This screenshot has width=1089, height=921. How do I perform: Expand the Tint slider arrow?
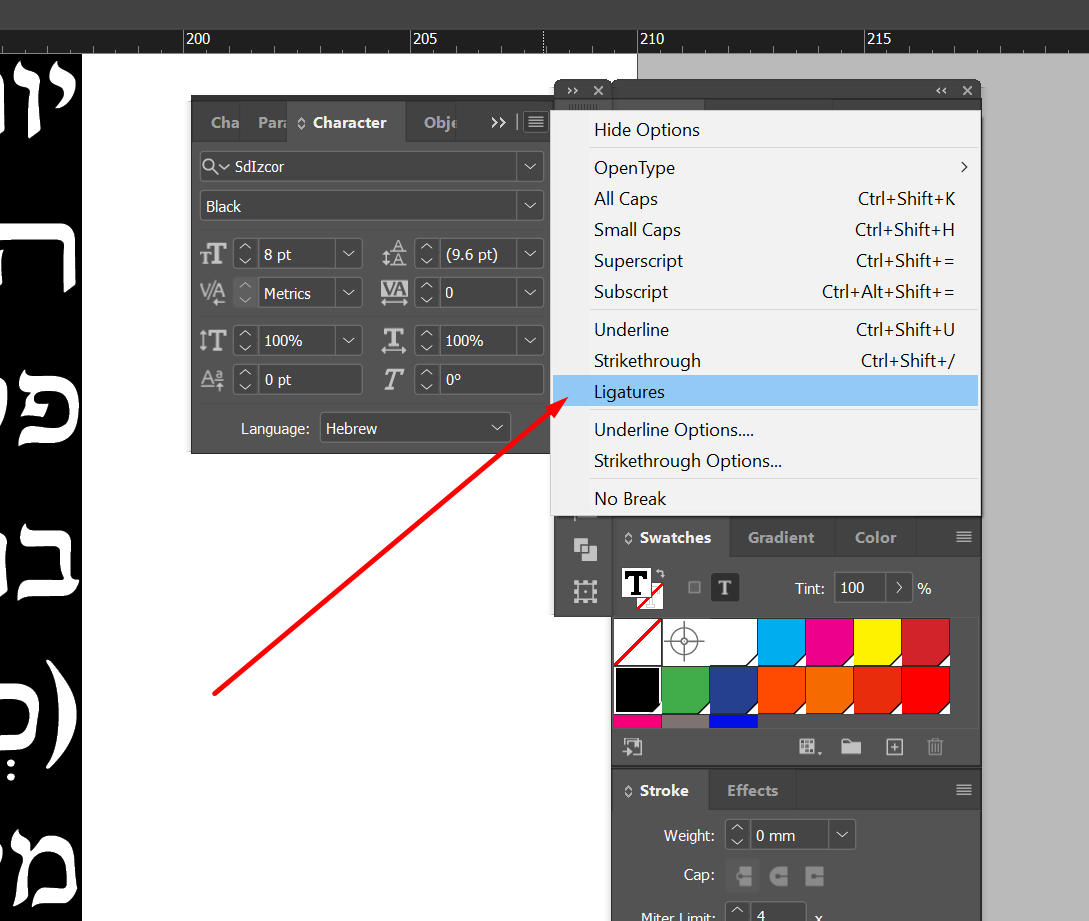(x=899, y=588)
